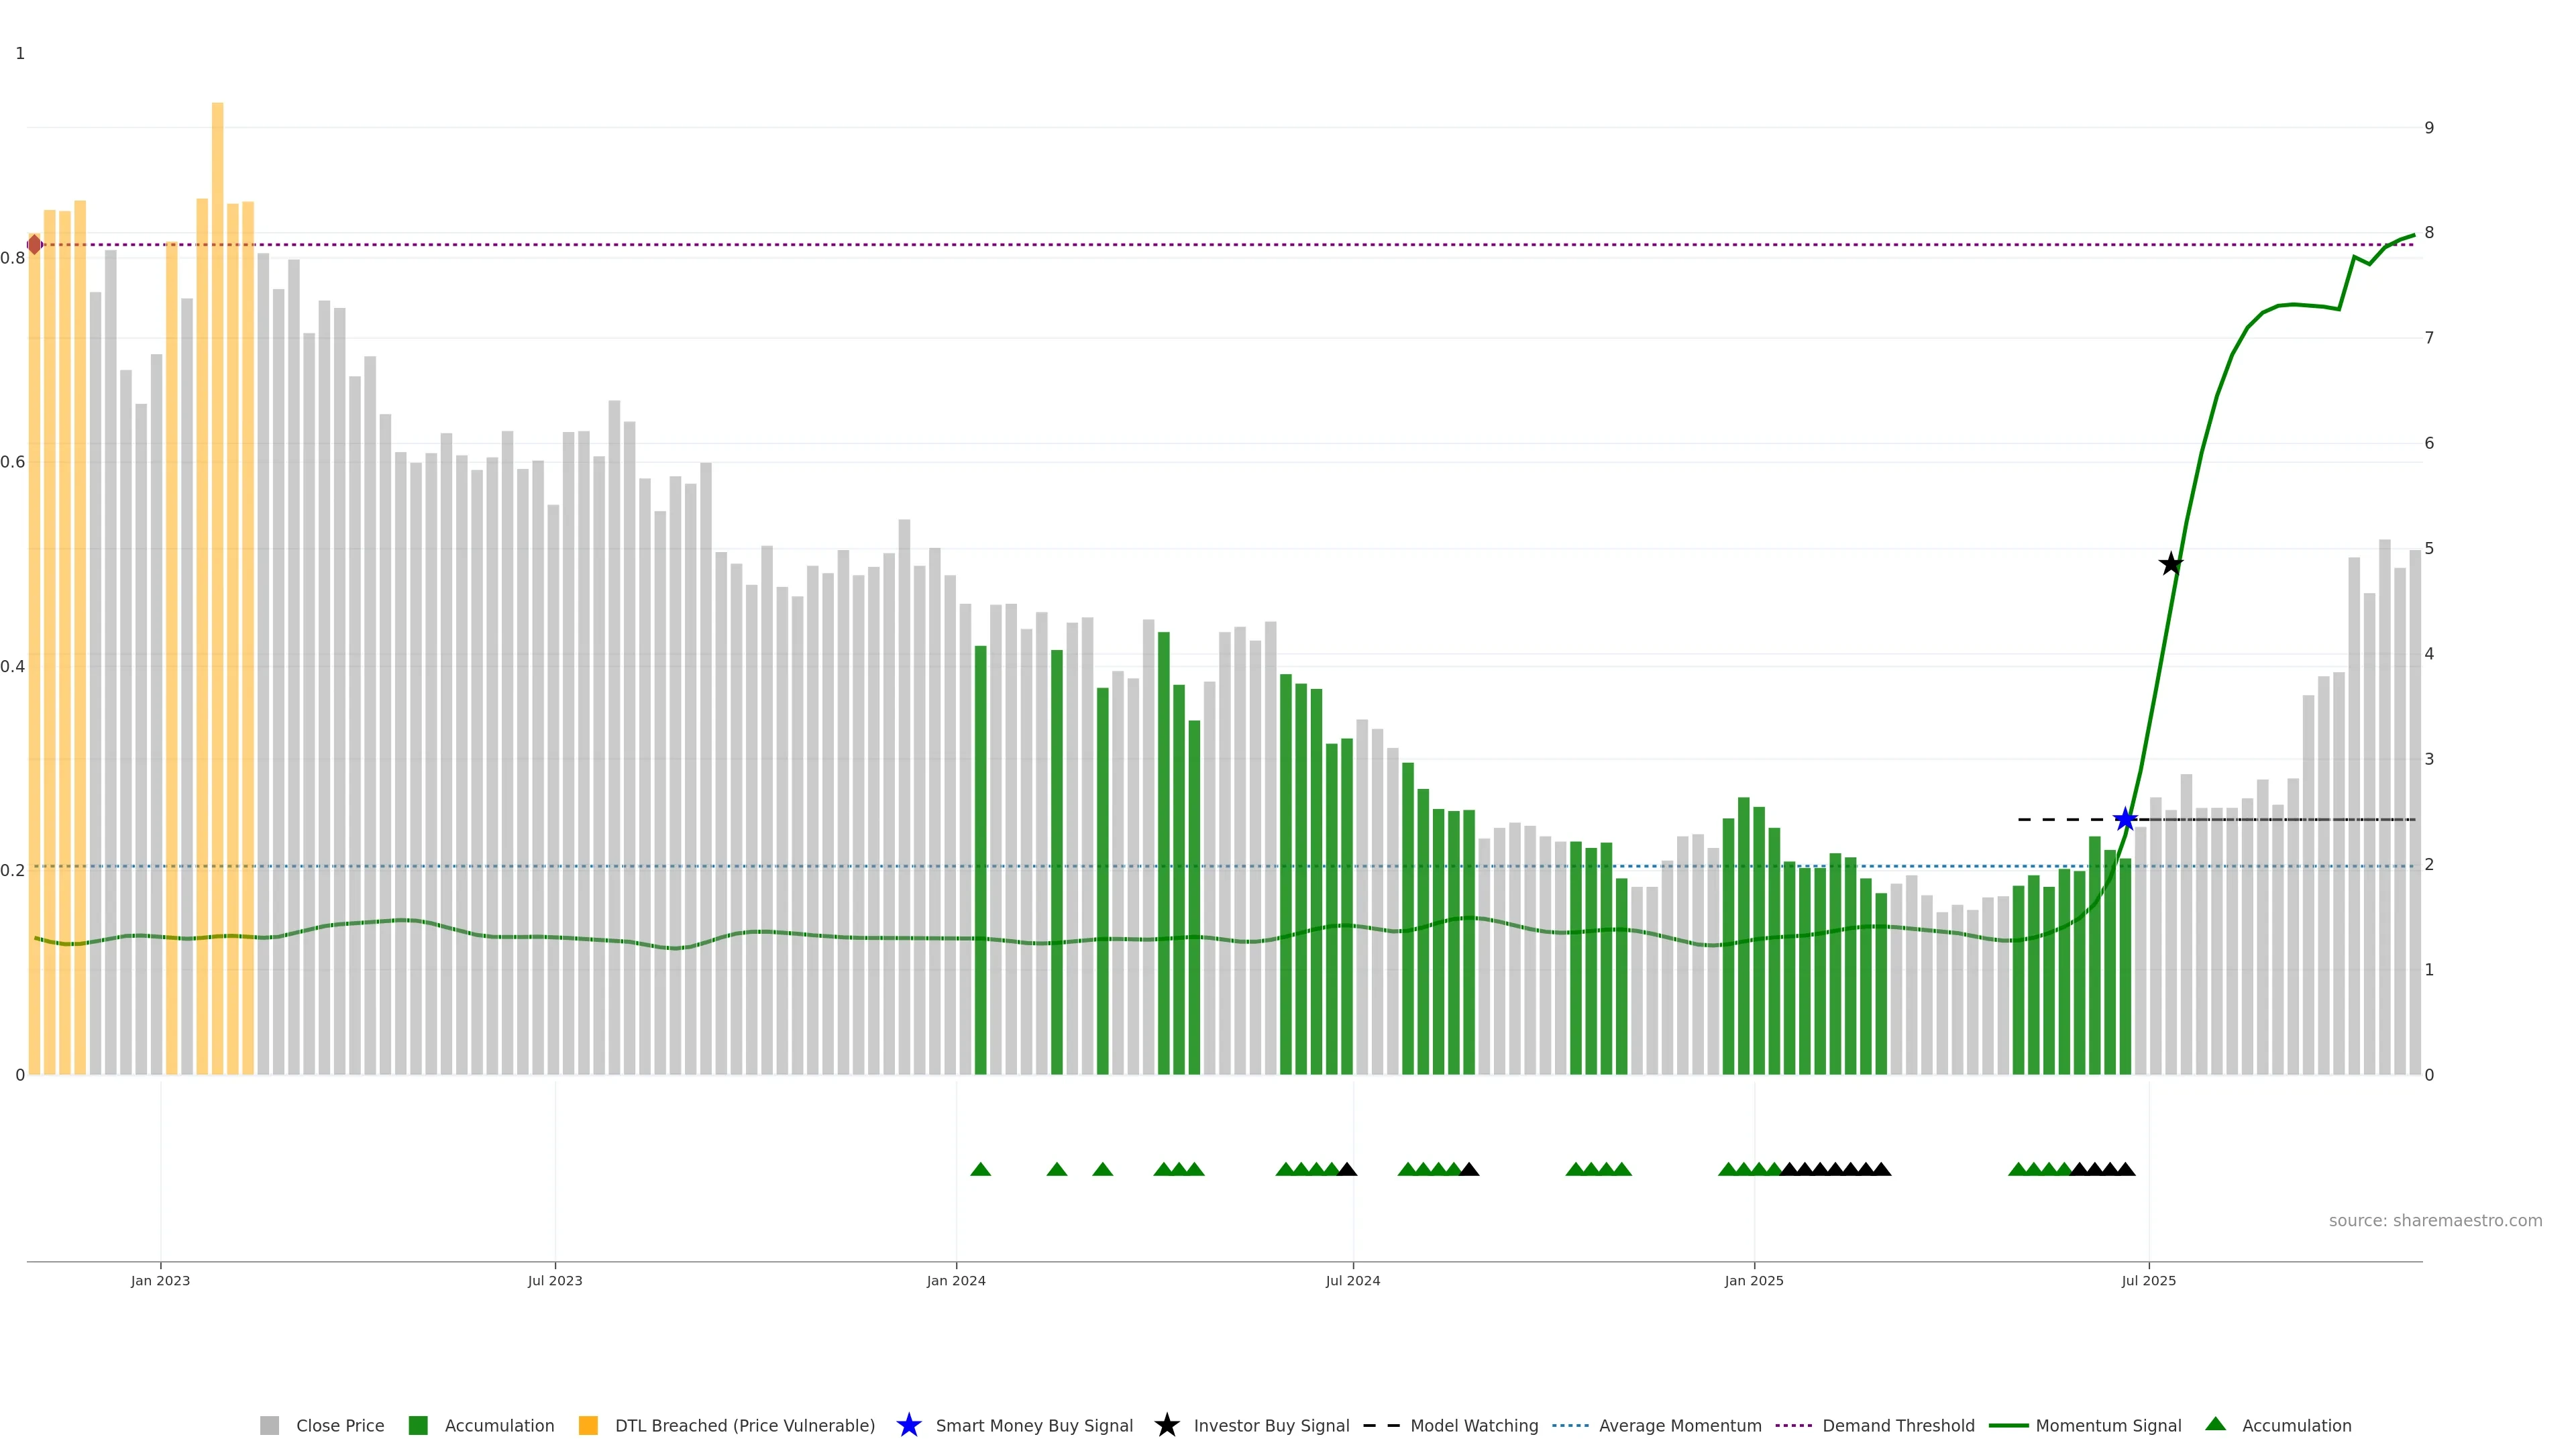Click the tallest orange bar in early 2023
Viewport: 2576px width, 1449px height.
[217, 500]
